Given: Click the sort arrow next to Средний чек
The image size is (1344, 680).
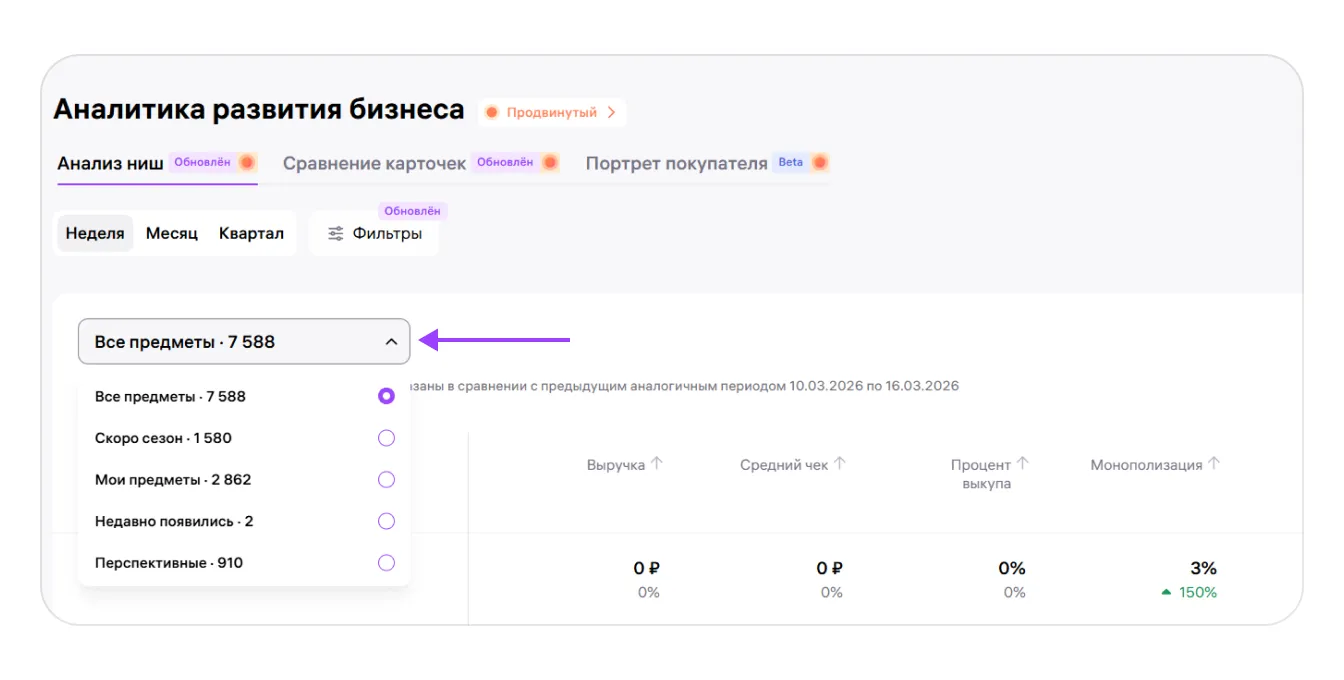Looking at the screenshot, I should [840, 464].
